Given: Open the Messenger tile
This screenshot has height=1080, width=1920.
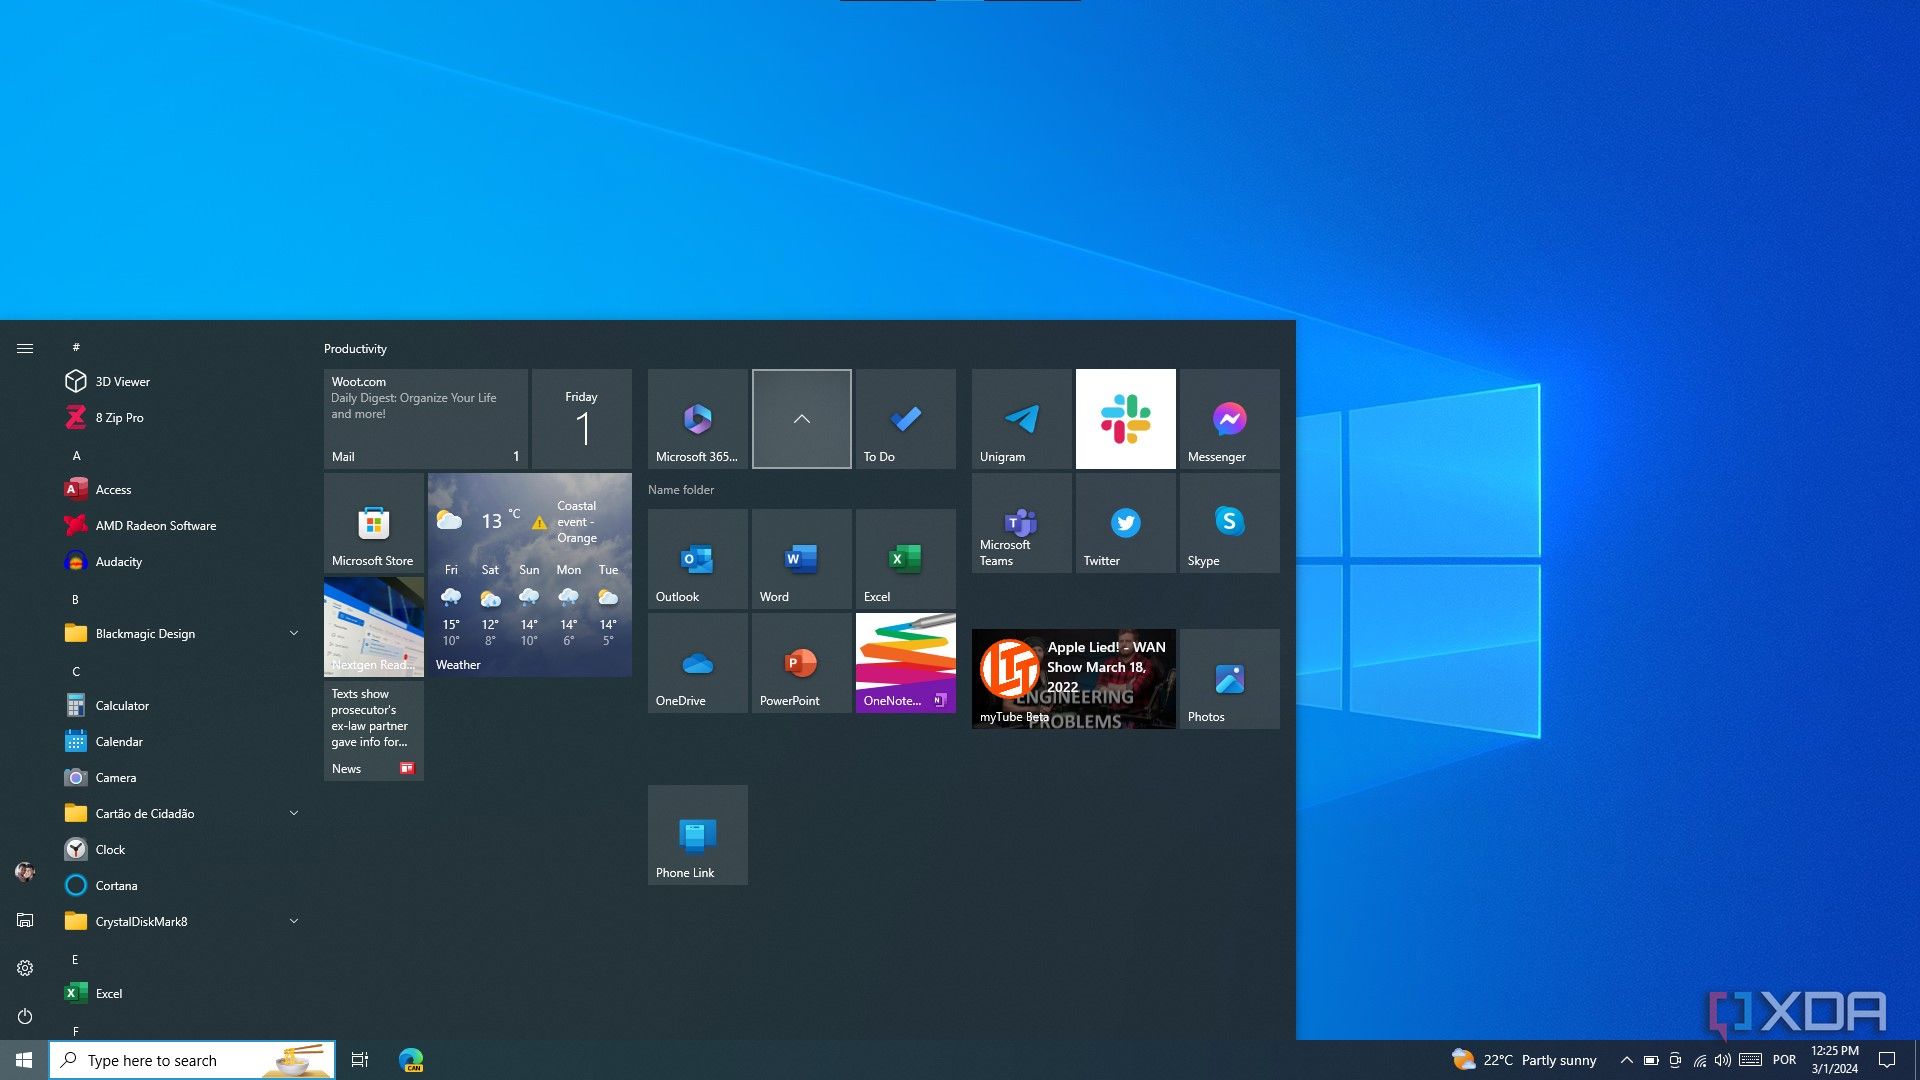Looking at the screenshot, I should (1230, 419).
